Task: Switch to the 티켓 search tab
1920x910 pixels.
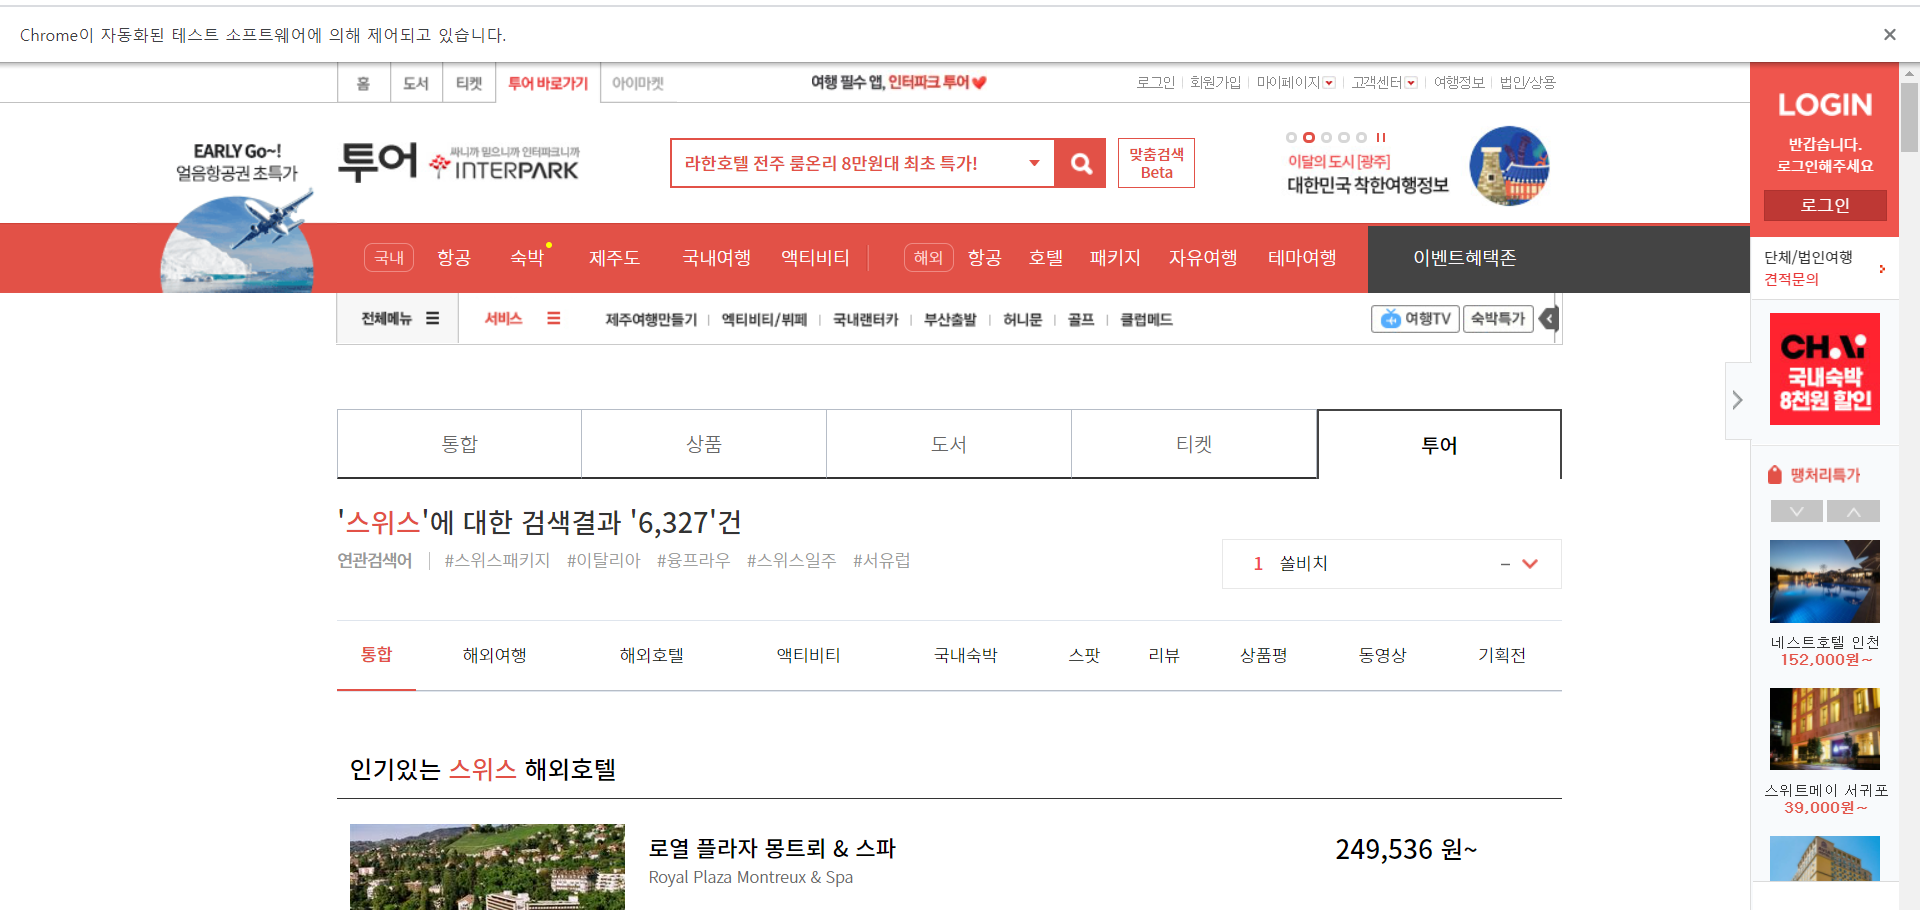Action: [x=1194, y=444]
